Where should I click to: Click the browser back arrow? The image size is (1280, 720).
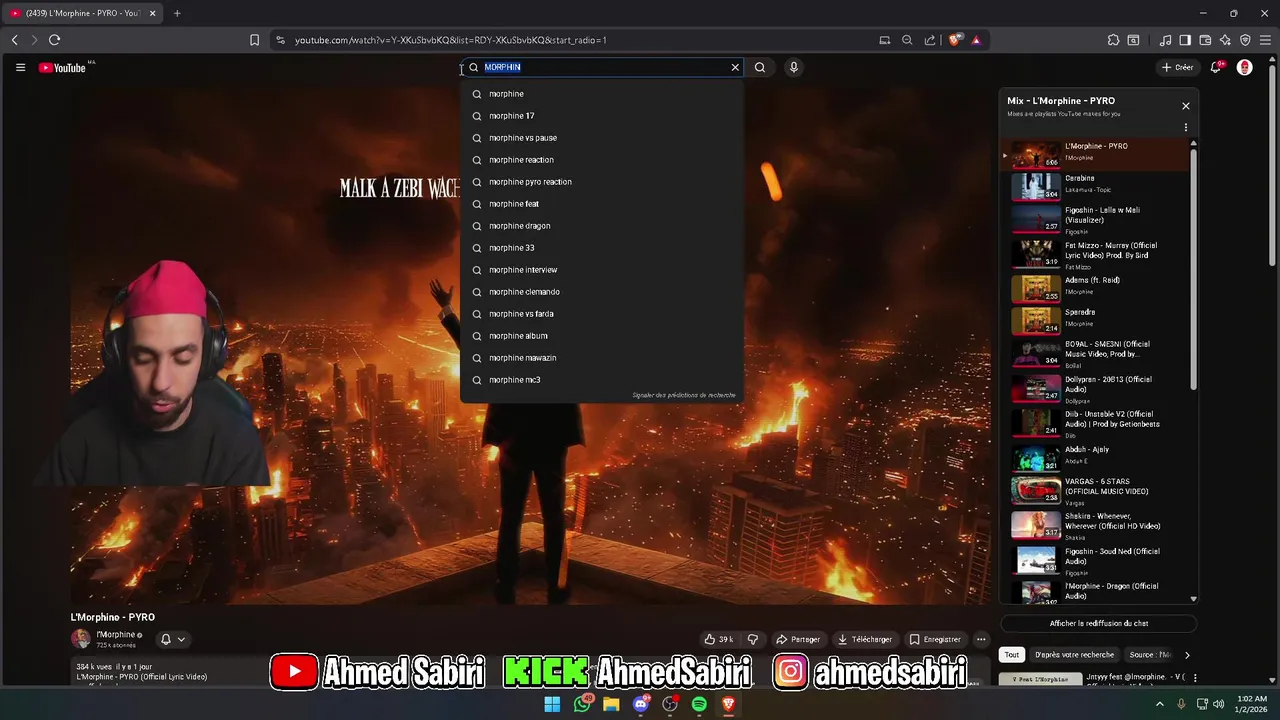pos(14,40)
